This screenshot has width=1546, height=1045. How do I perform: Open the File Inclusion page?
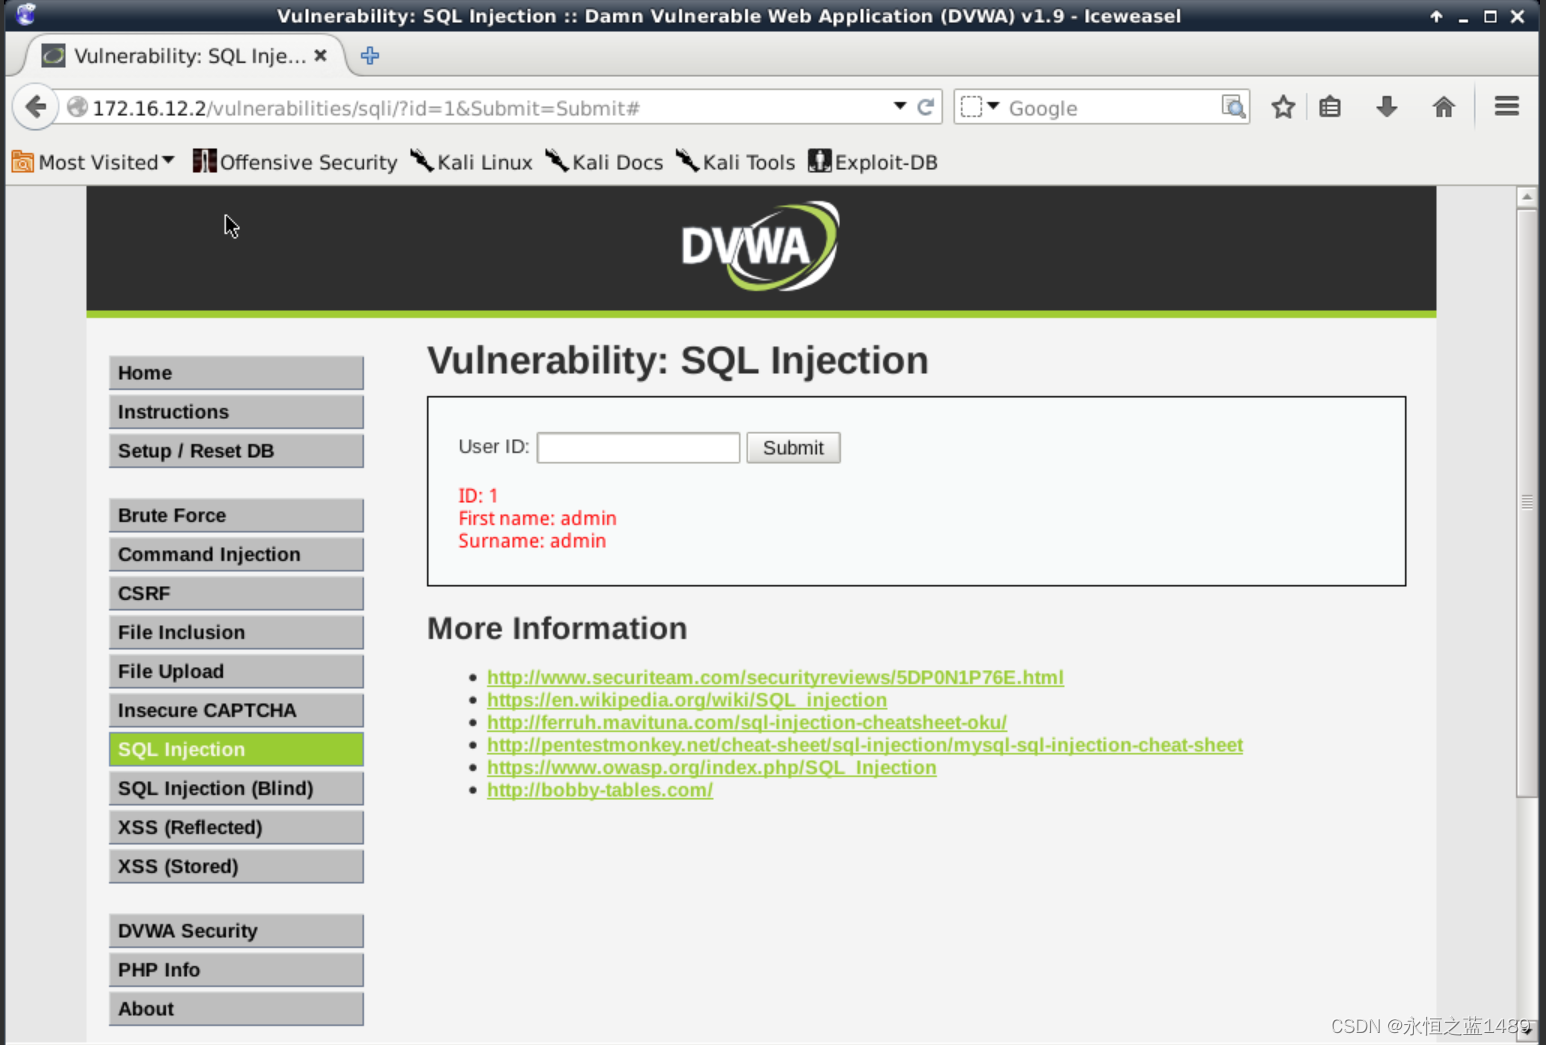tap(236, 633)
